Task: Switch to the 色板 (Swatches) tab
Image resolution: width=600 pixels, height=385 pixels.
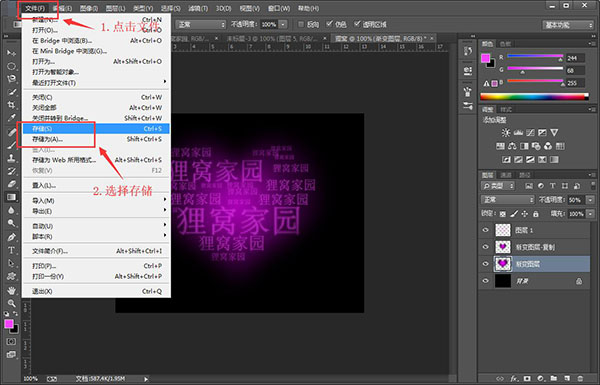Action: point(505,44)
